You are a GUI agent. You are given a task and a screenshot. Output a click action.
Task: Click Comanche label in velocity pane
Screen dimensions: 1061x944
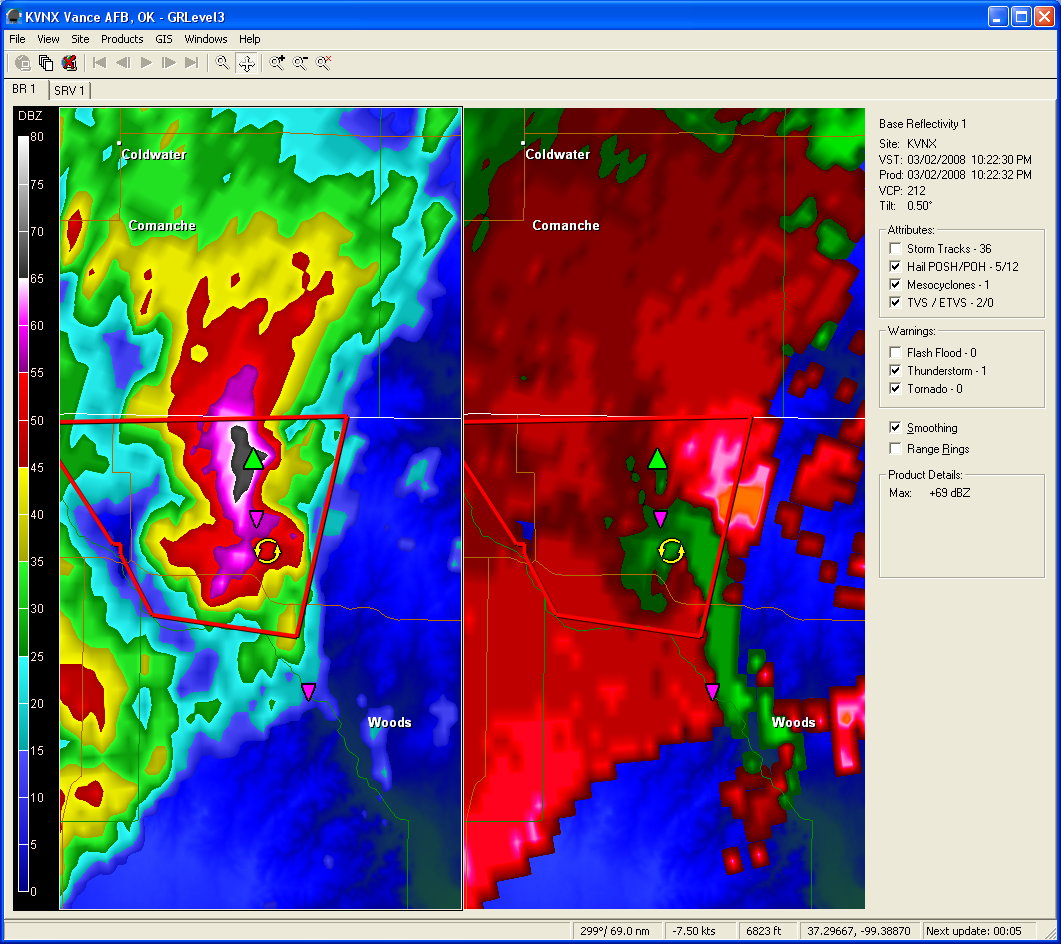pos(566,225)
